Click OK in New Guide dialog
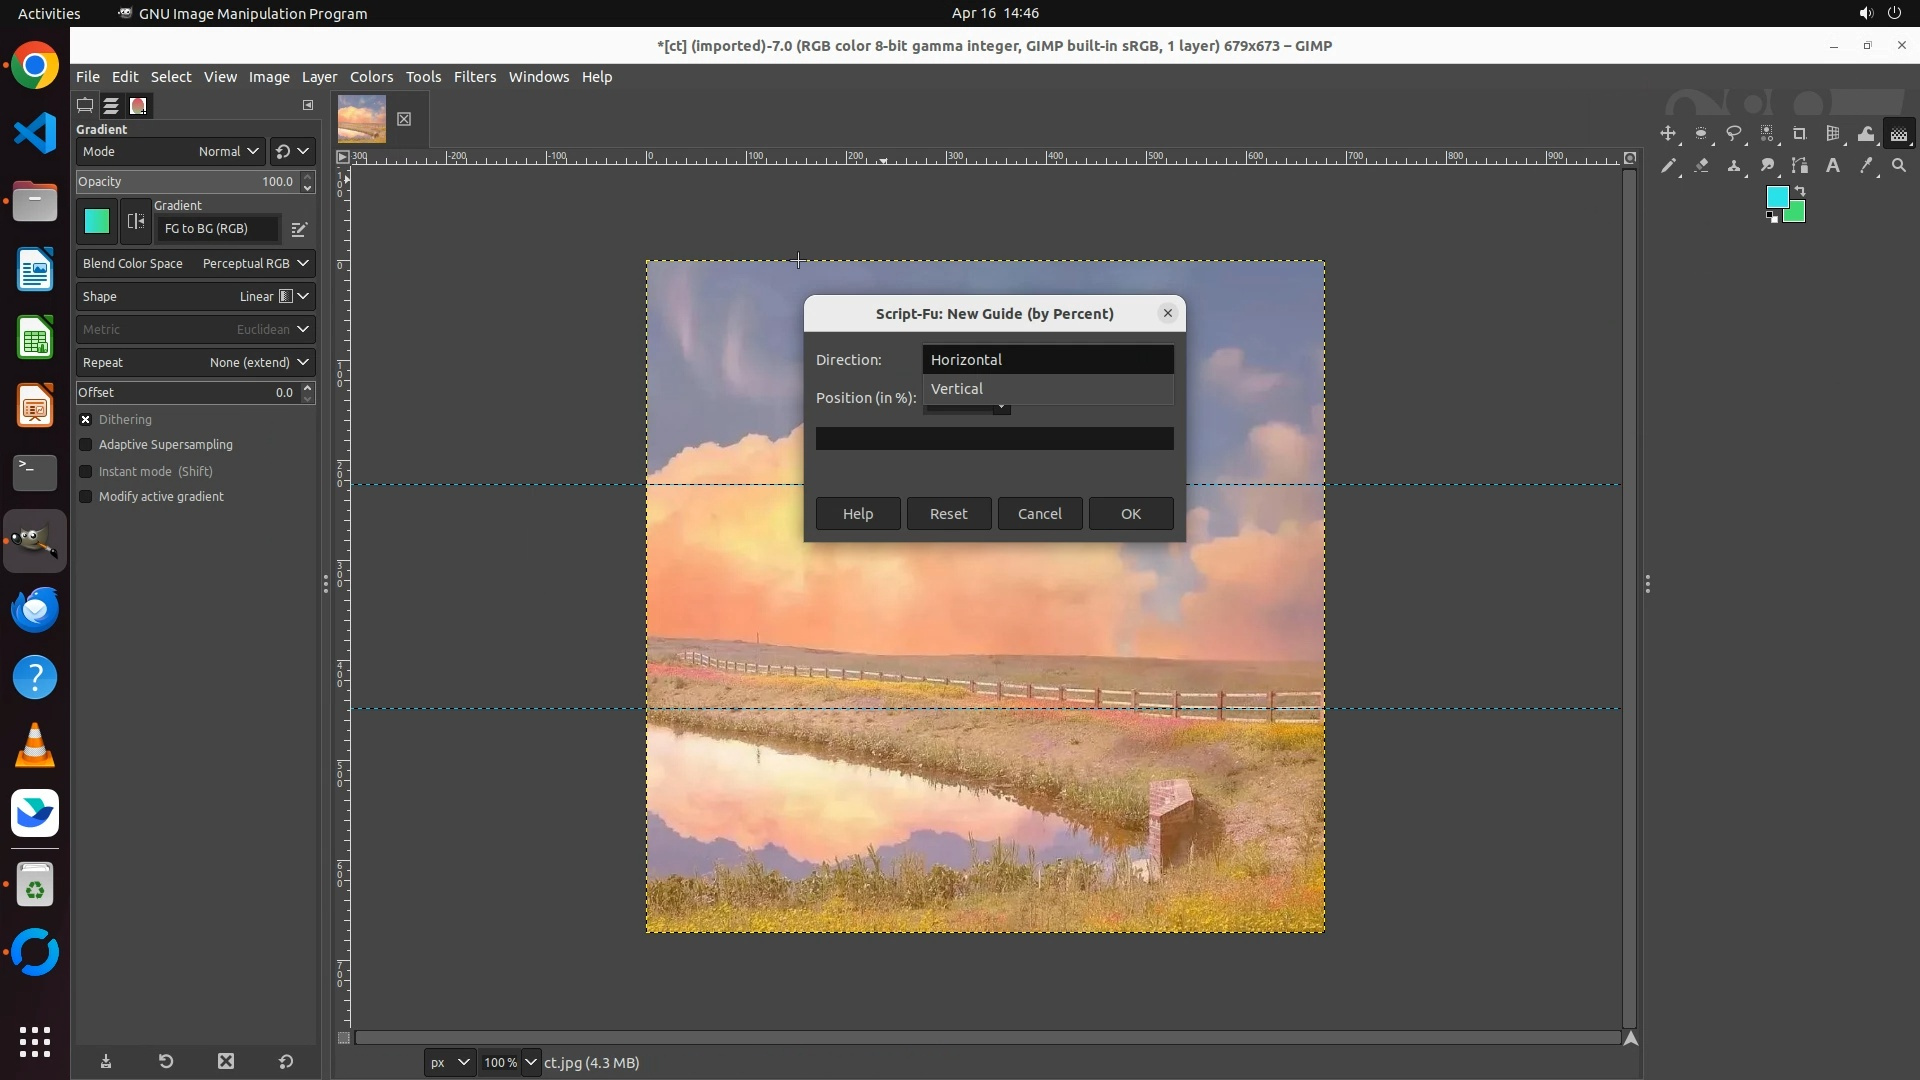This screenshot has width=1920, height=1080. 1130,514
